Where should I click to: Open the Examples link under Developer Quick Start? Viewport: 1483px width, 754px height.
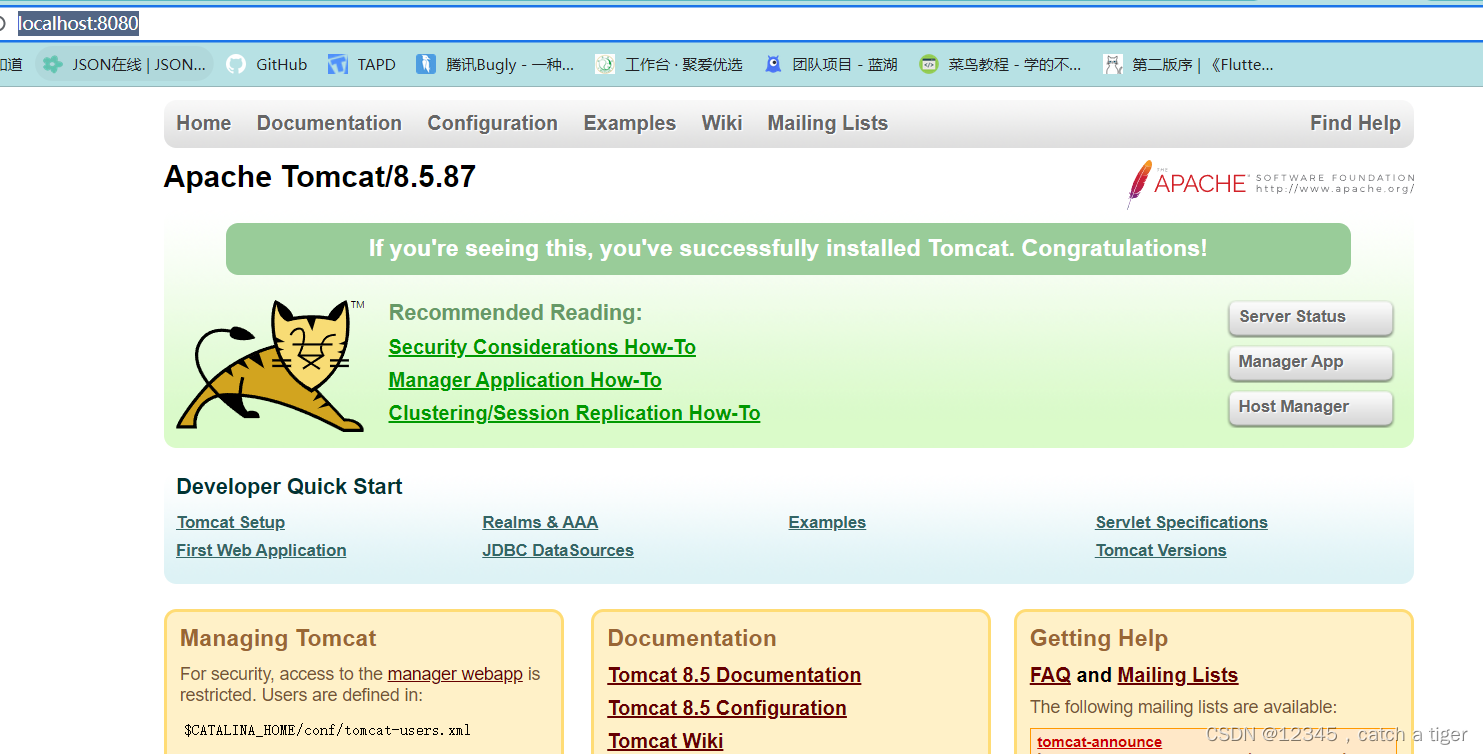pos(827,522)
